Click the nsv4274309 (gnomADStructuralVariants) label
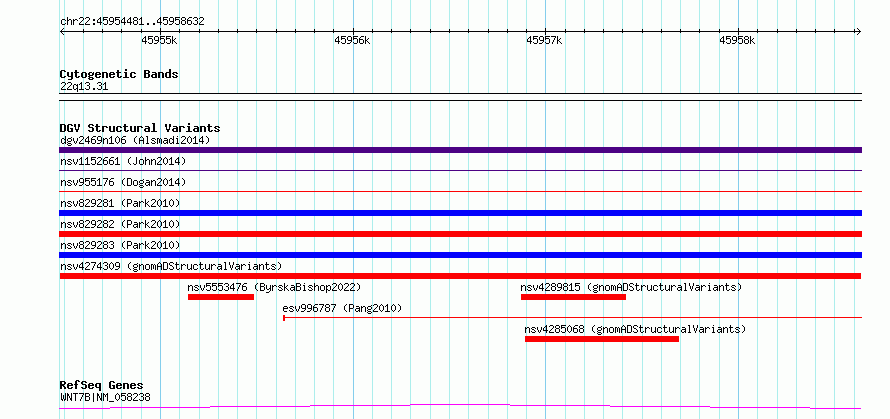Screen dimensions: 890x419 (x=171, y=266)
